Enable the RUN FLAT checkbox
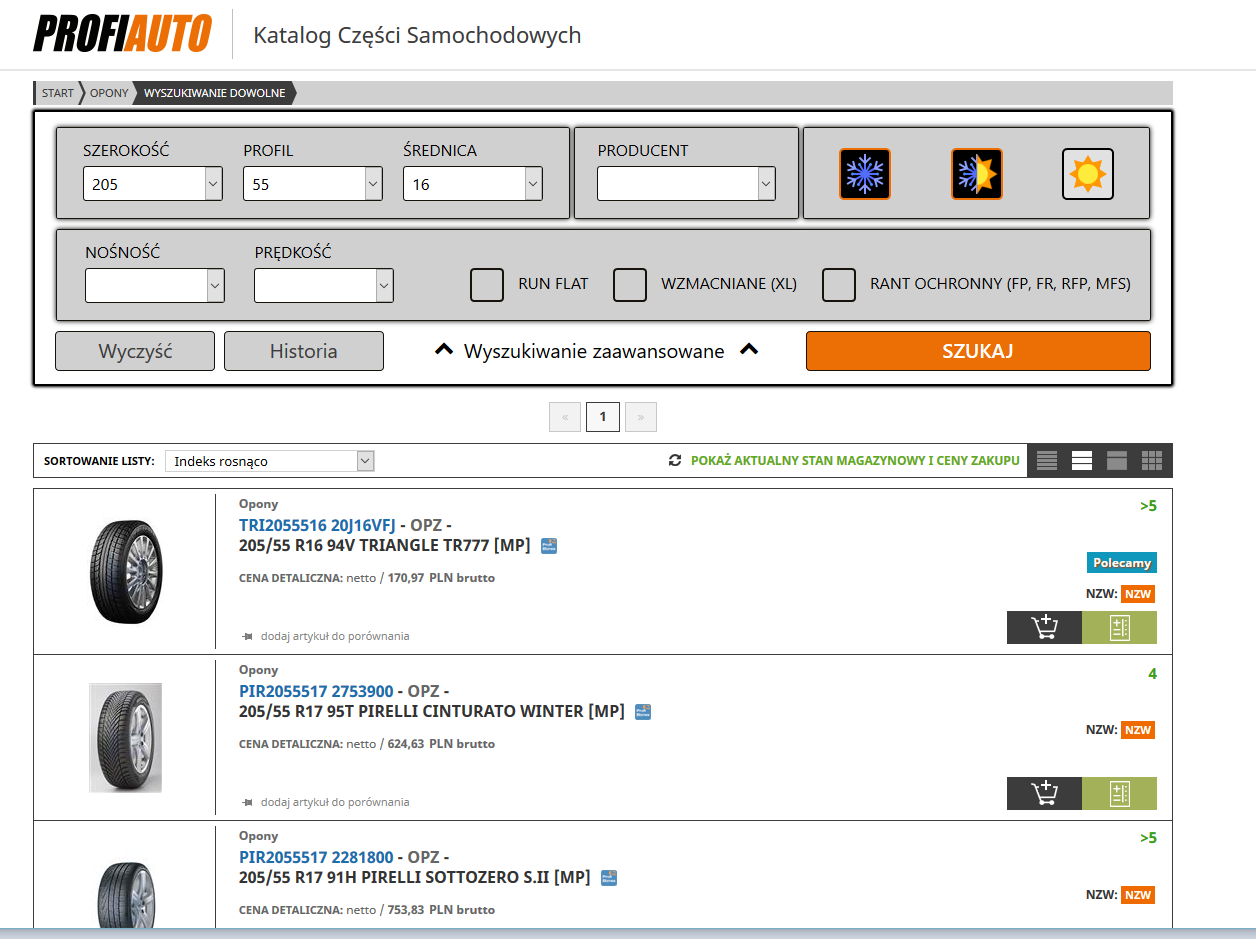 click(x=487, y=284)
